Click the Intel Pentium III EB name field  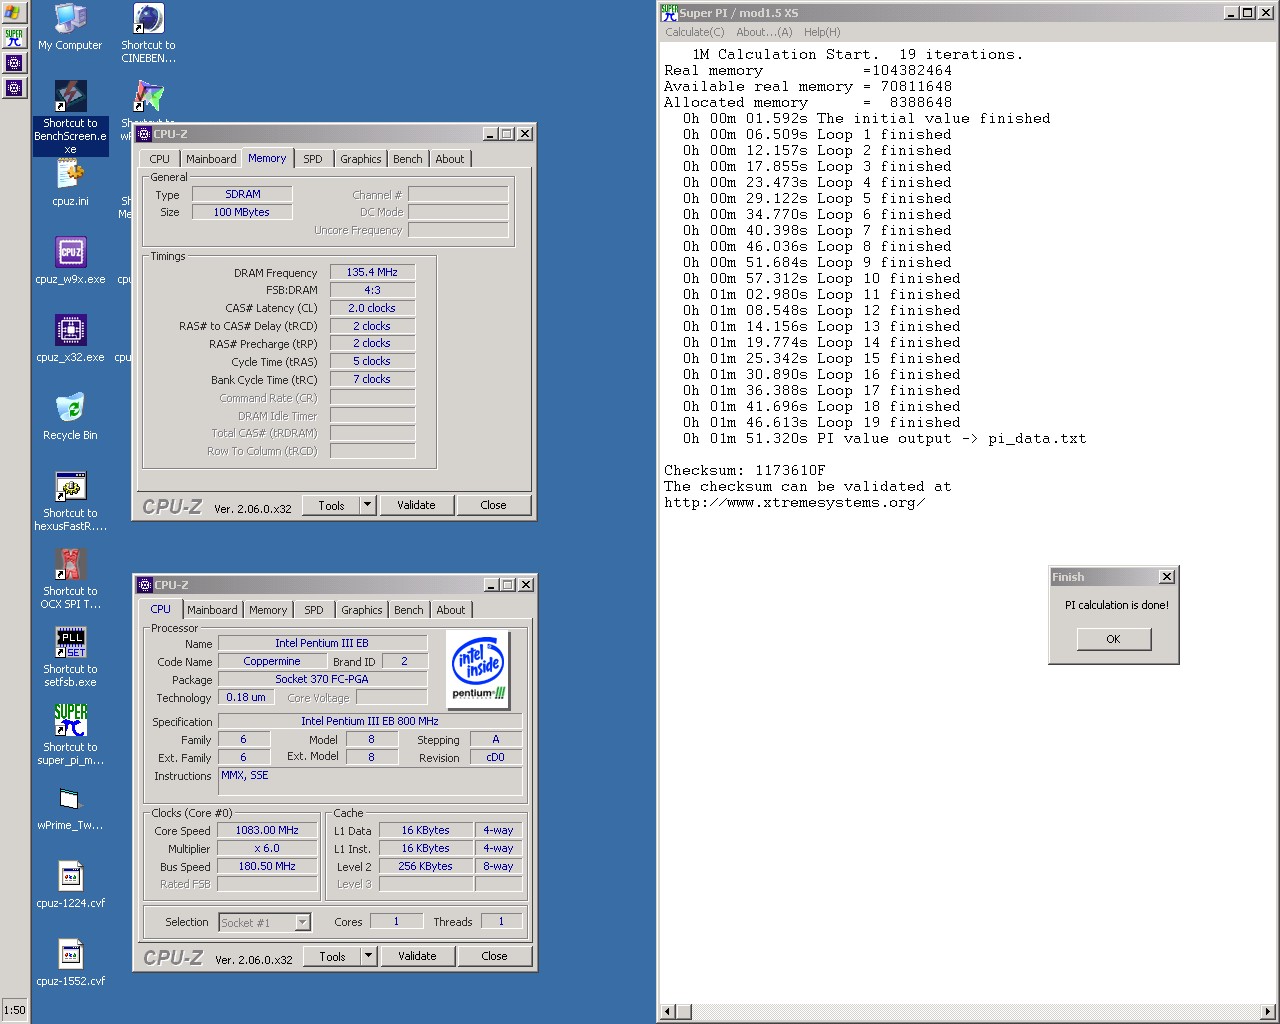322,643
